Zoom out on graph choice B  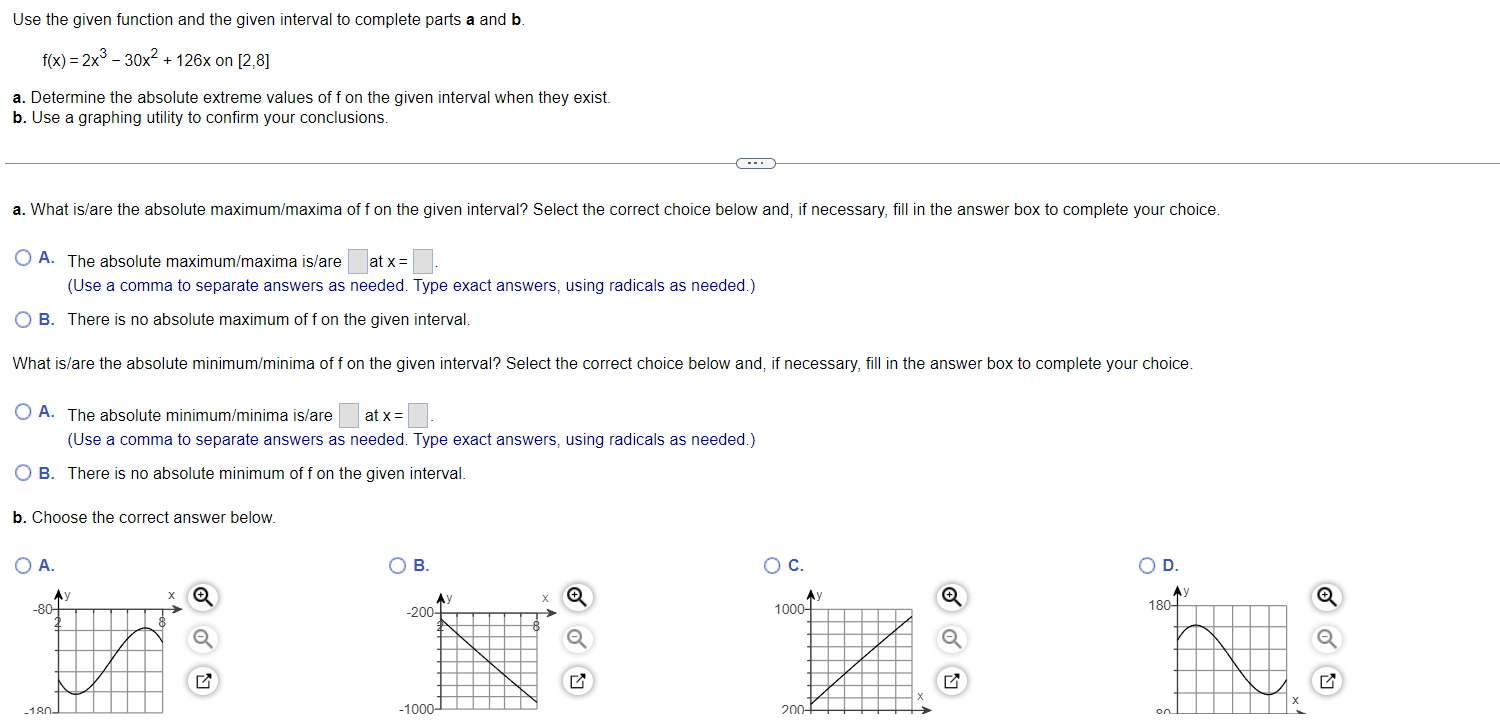click(576, 638)
